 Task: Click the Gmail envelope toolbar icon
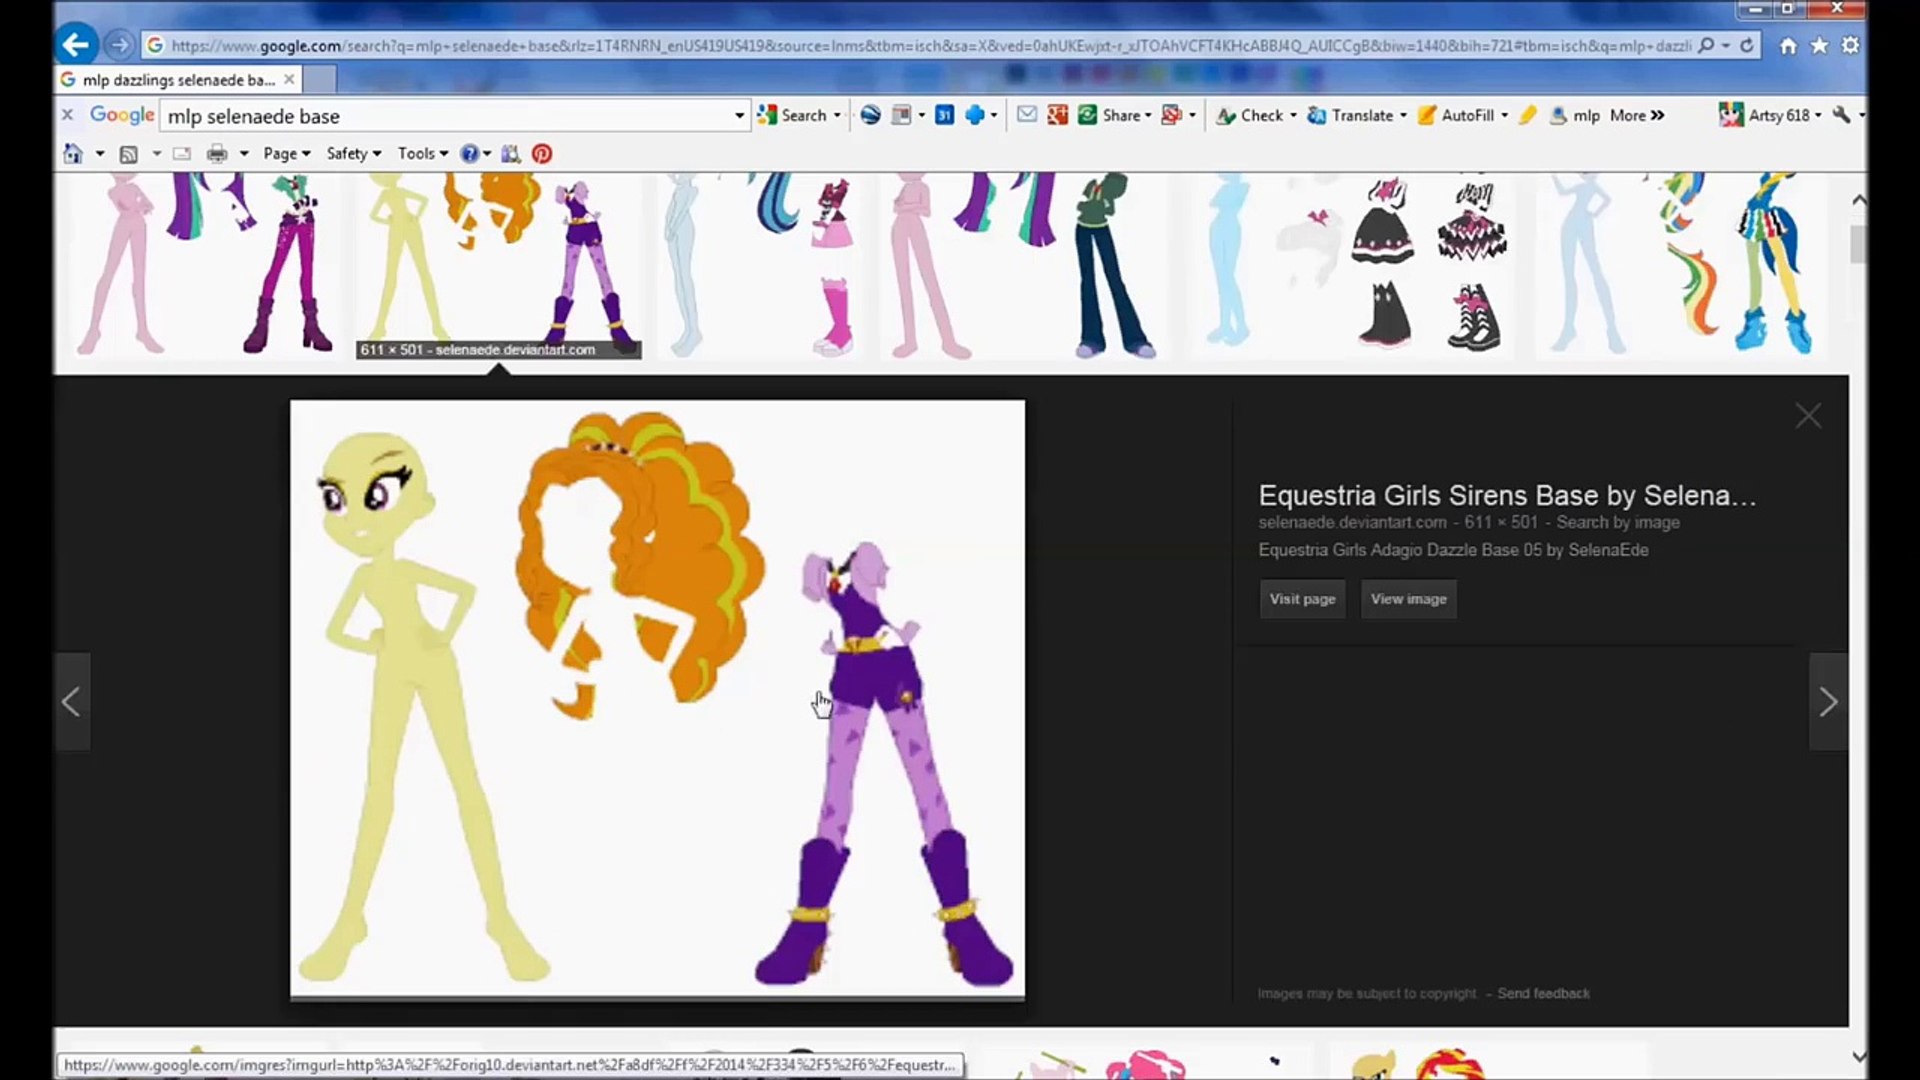pos(1027,115)
